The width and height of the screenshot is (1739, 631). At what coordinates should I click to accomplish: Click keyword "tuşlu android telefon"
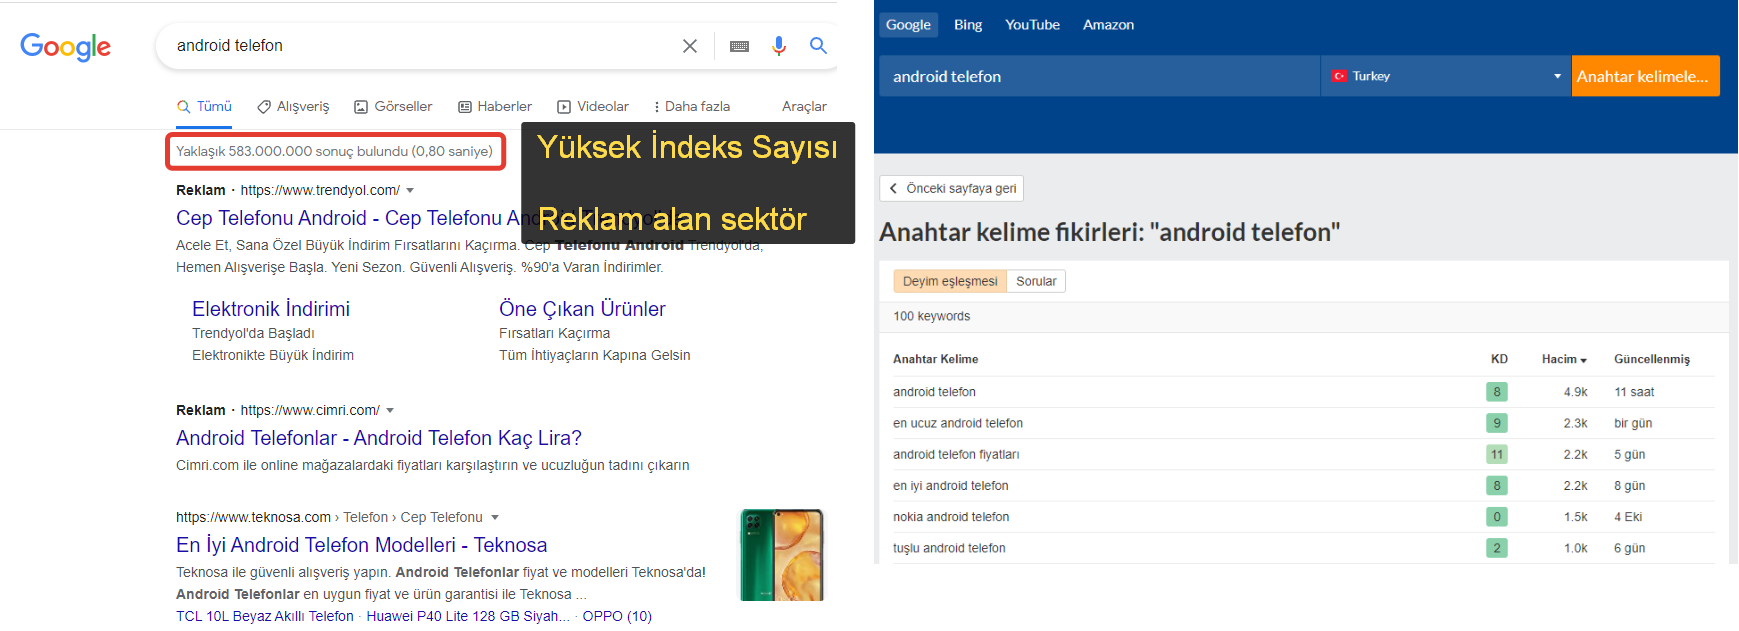(x=949, y=548)
